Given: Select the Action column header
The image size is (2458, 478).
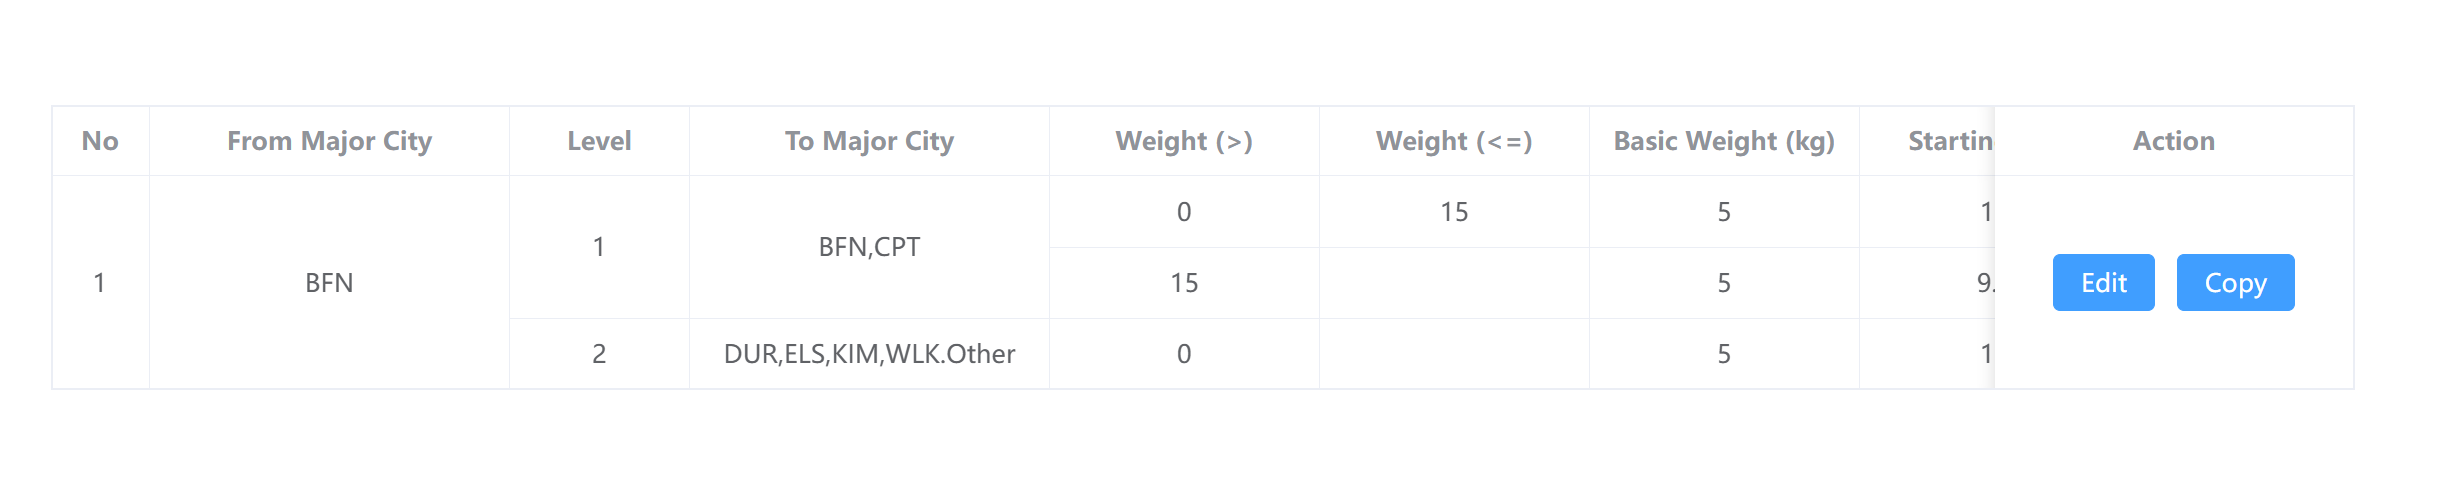Looking at the screenshot, I should [2174, 141].
